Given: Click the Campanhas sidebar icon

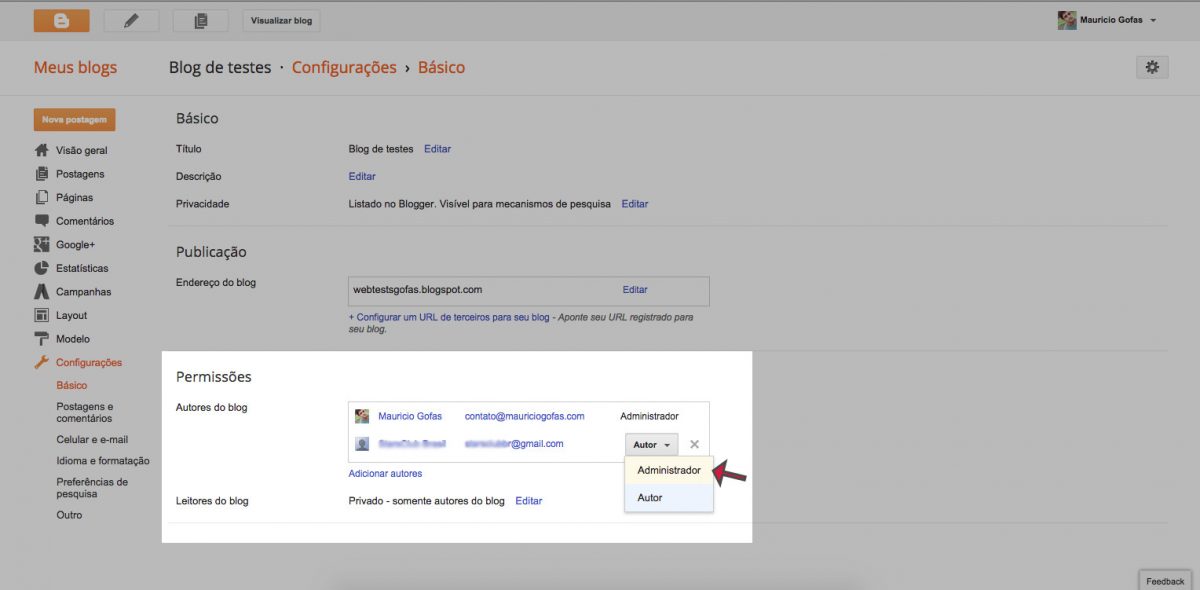Looking at the screenshot, I should point(42,292).
